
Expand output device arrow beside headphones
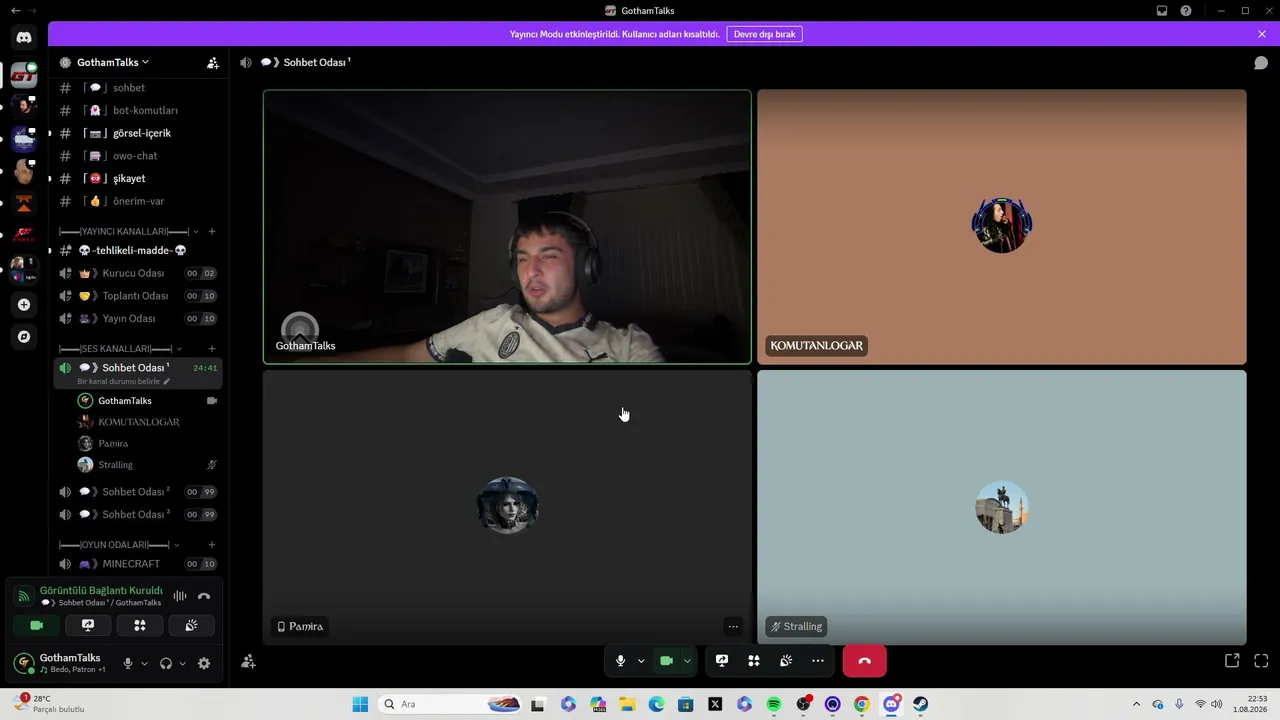182,663
